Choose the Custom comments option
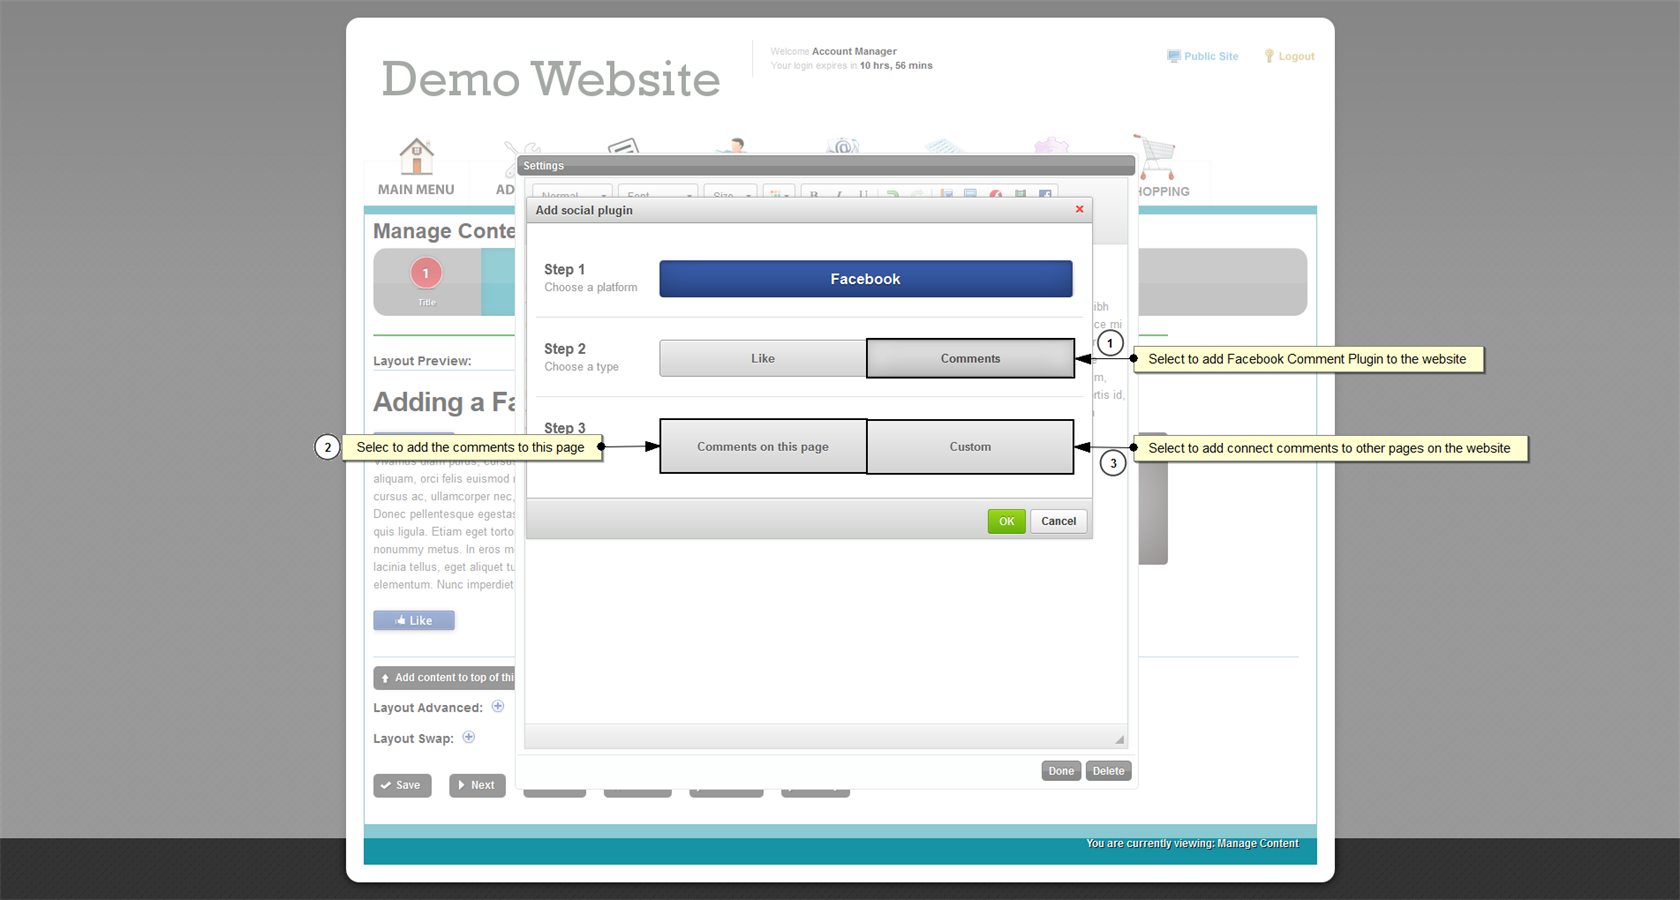This screenshot has width=1680, height=900. click(x=970, y=446)
